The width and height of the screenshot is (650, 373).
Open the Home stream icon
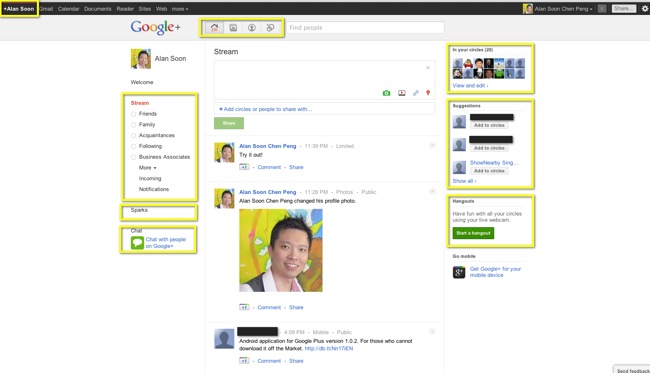point(214,28)
